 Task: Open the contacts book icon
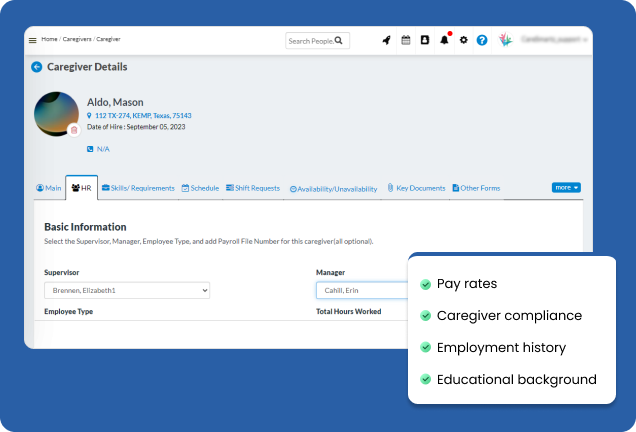(x=424, y=40)
